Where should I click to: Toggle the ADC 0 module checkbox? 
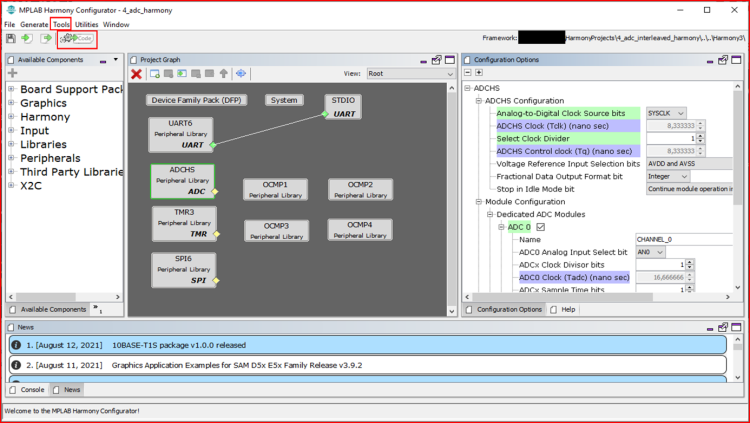tap(541, 227)
